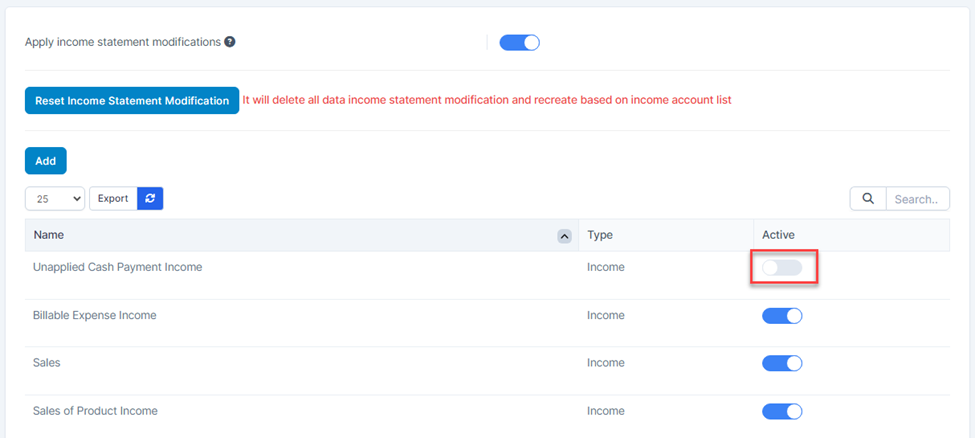This screenshot has width=975, height=438.
Task: Click the Active column header
Action: pos(778,235)
